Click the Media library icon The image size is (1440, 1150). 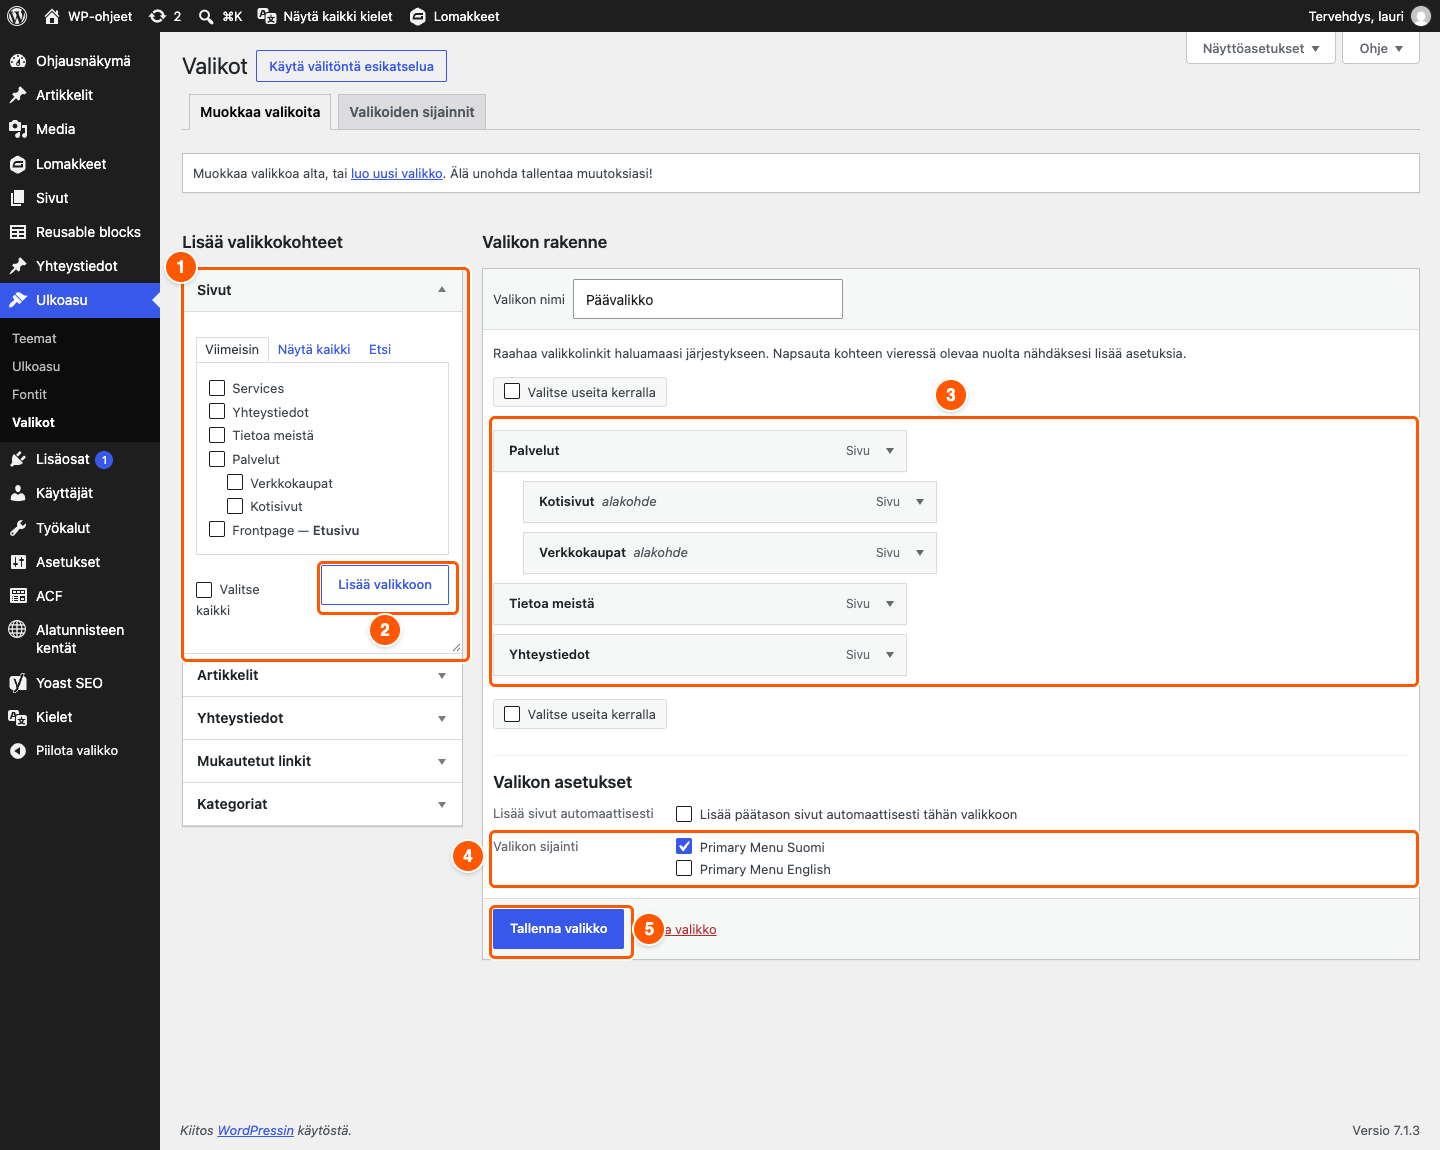pyautogui.click(x=18, y=129)
